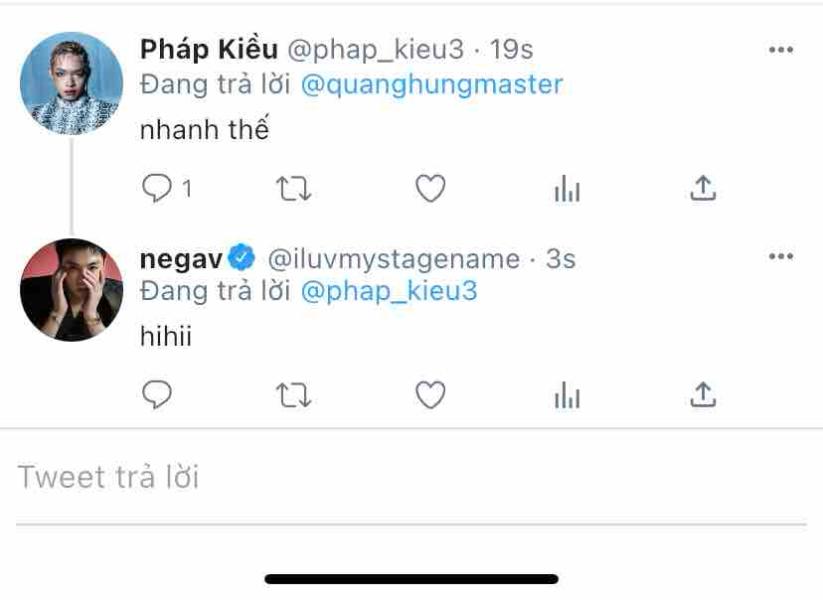The image size is (823, 600).
Task: Share negav's "hihii" tweet
Action: tap(704, 396)
